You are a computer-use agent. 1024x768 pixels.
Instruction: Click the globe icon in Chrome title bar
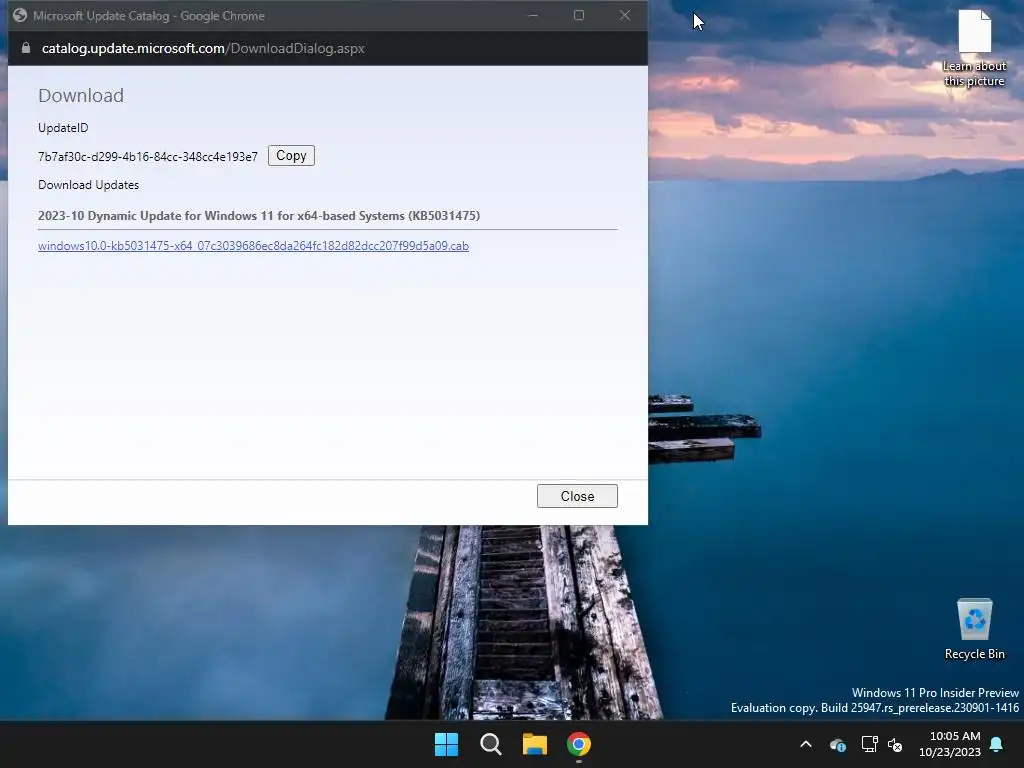(x=20, y=15)
